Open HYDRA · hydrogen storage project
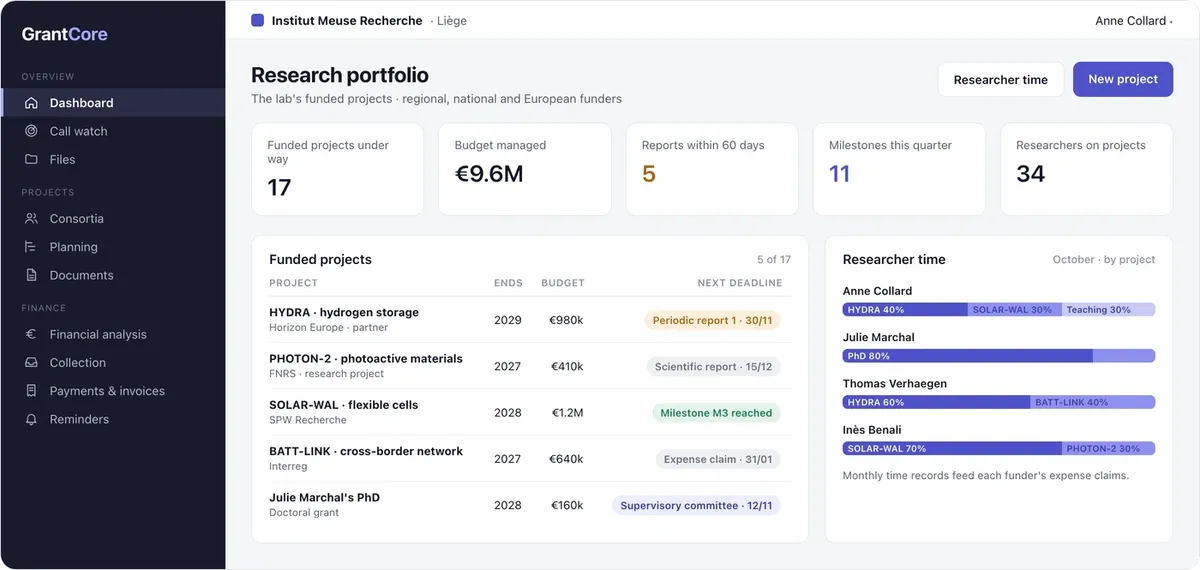The width and height of the screenshot is (1200, 570). coord(529,320)
